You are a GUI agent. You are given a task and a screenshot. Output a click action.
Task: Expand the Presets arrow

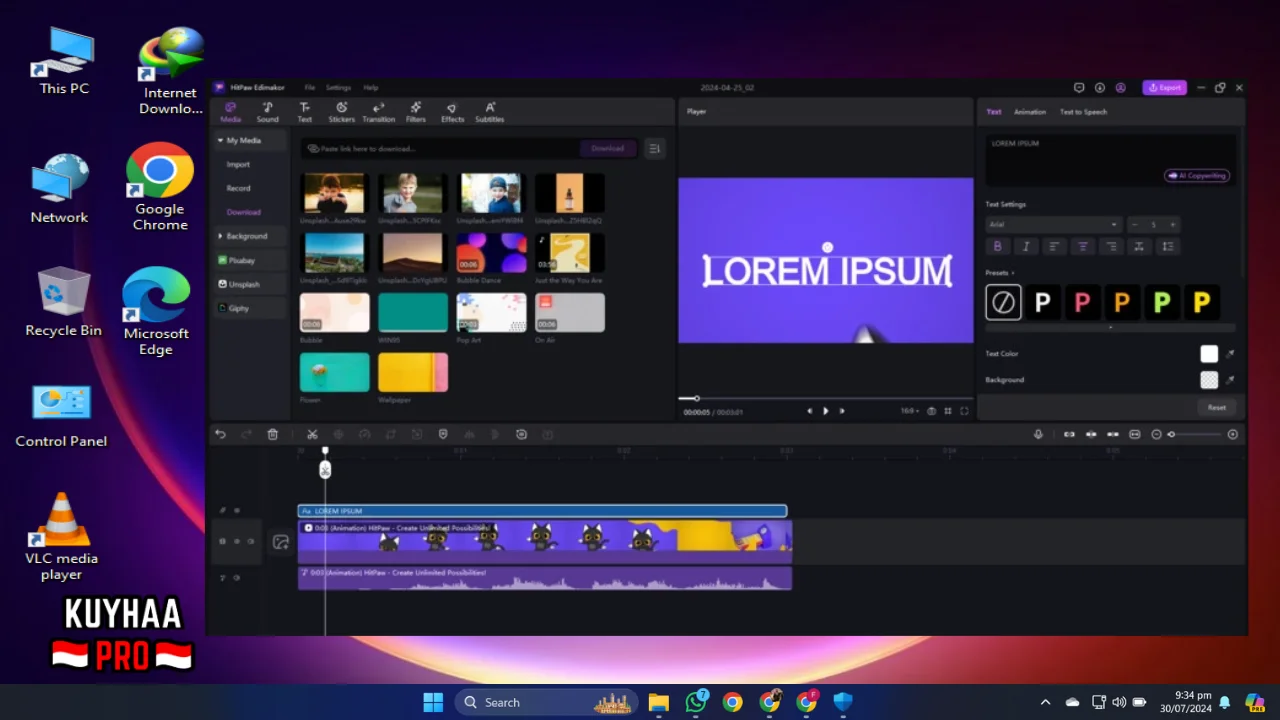pyautogui.click(x=1013, y=272)
